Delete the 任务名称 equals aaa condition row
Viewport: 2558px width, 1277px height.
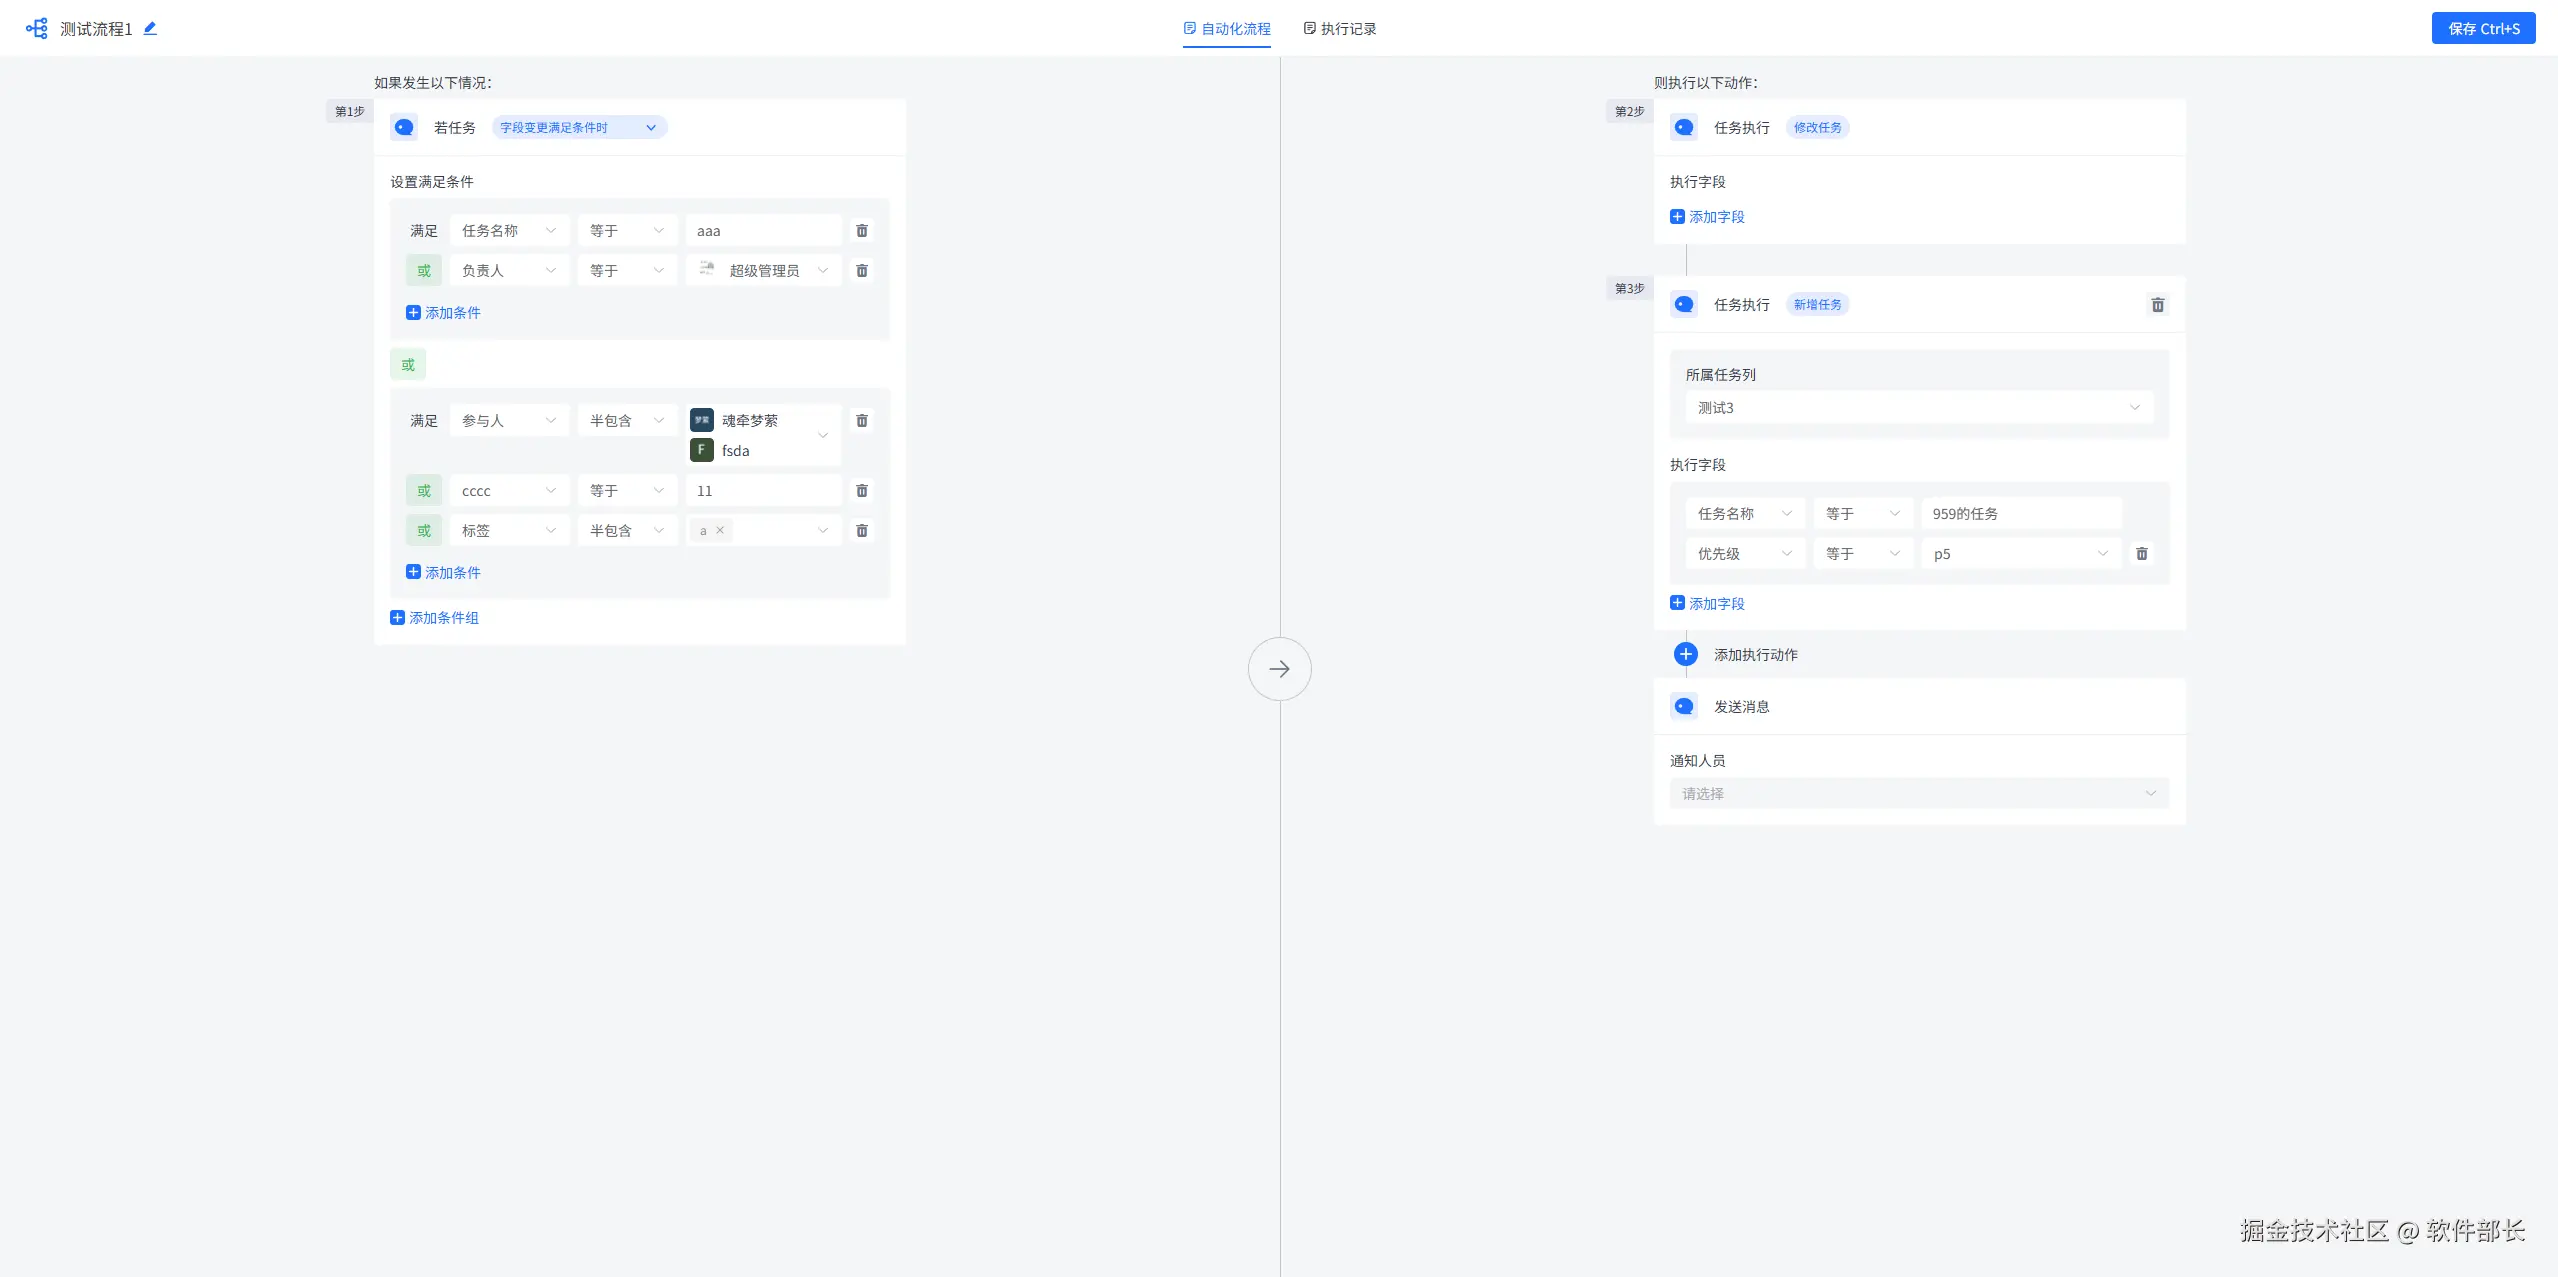(861, 231)
